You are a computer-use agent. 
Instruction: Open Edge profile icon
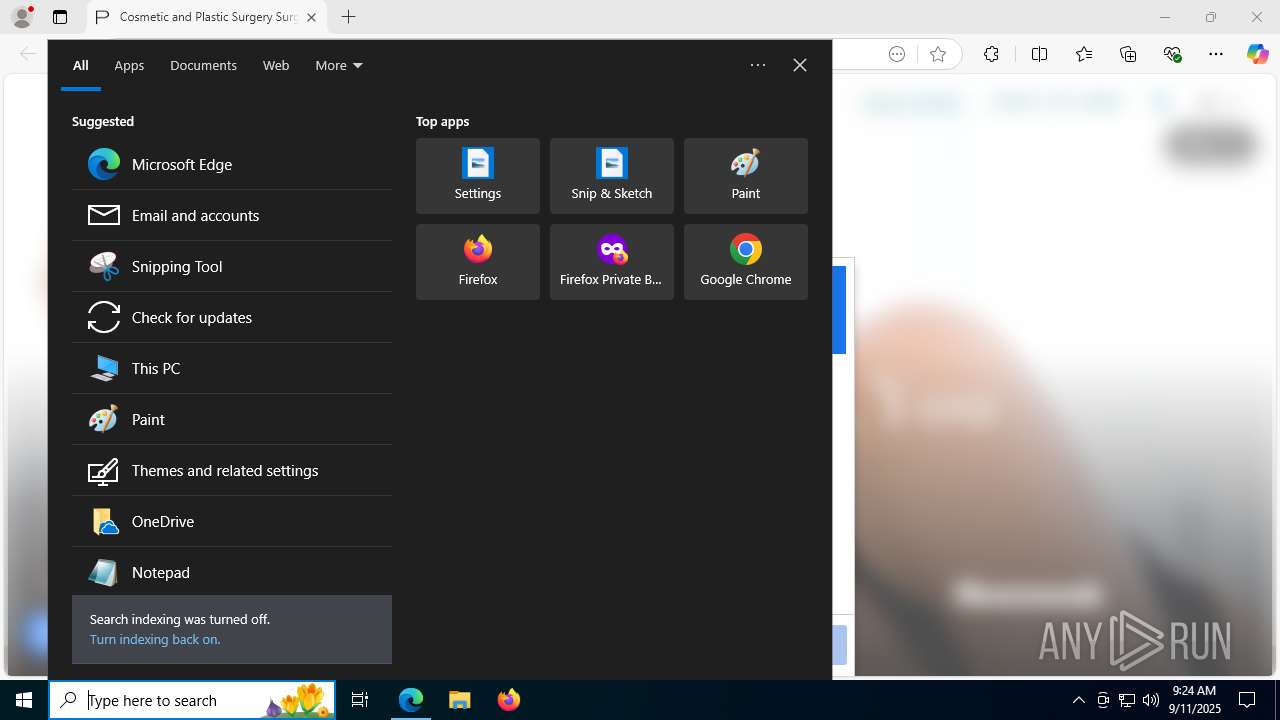(22, 17)
